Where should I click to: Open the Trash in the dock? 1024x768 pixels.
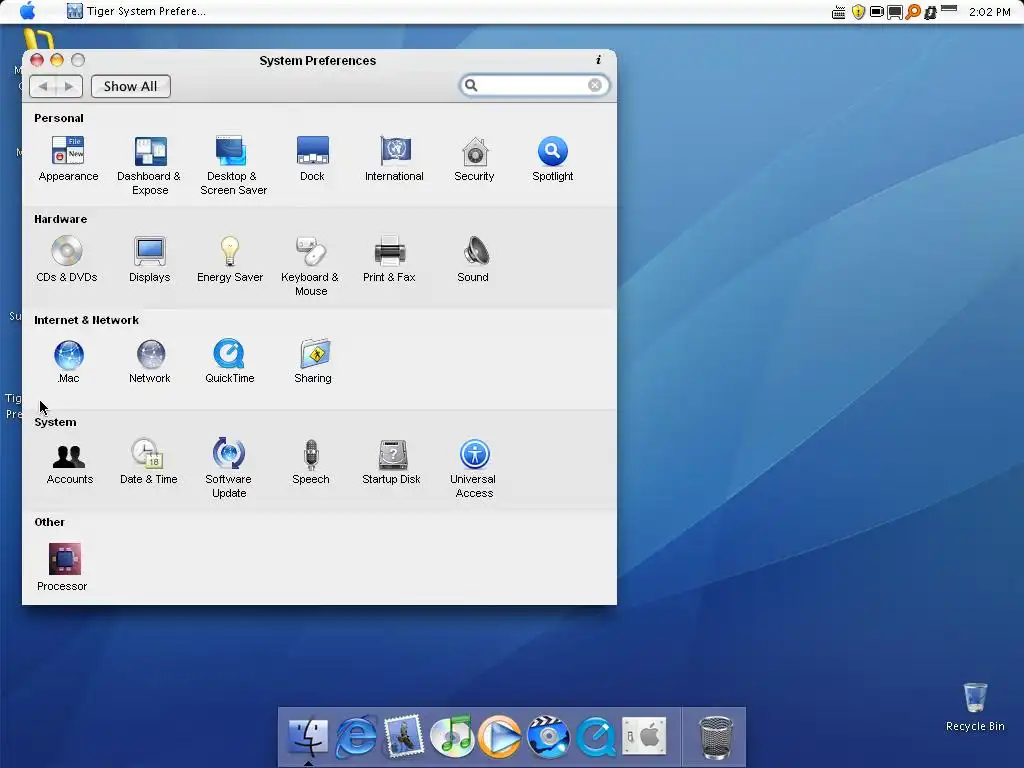716,738
